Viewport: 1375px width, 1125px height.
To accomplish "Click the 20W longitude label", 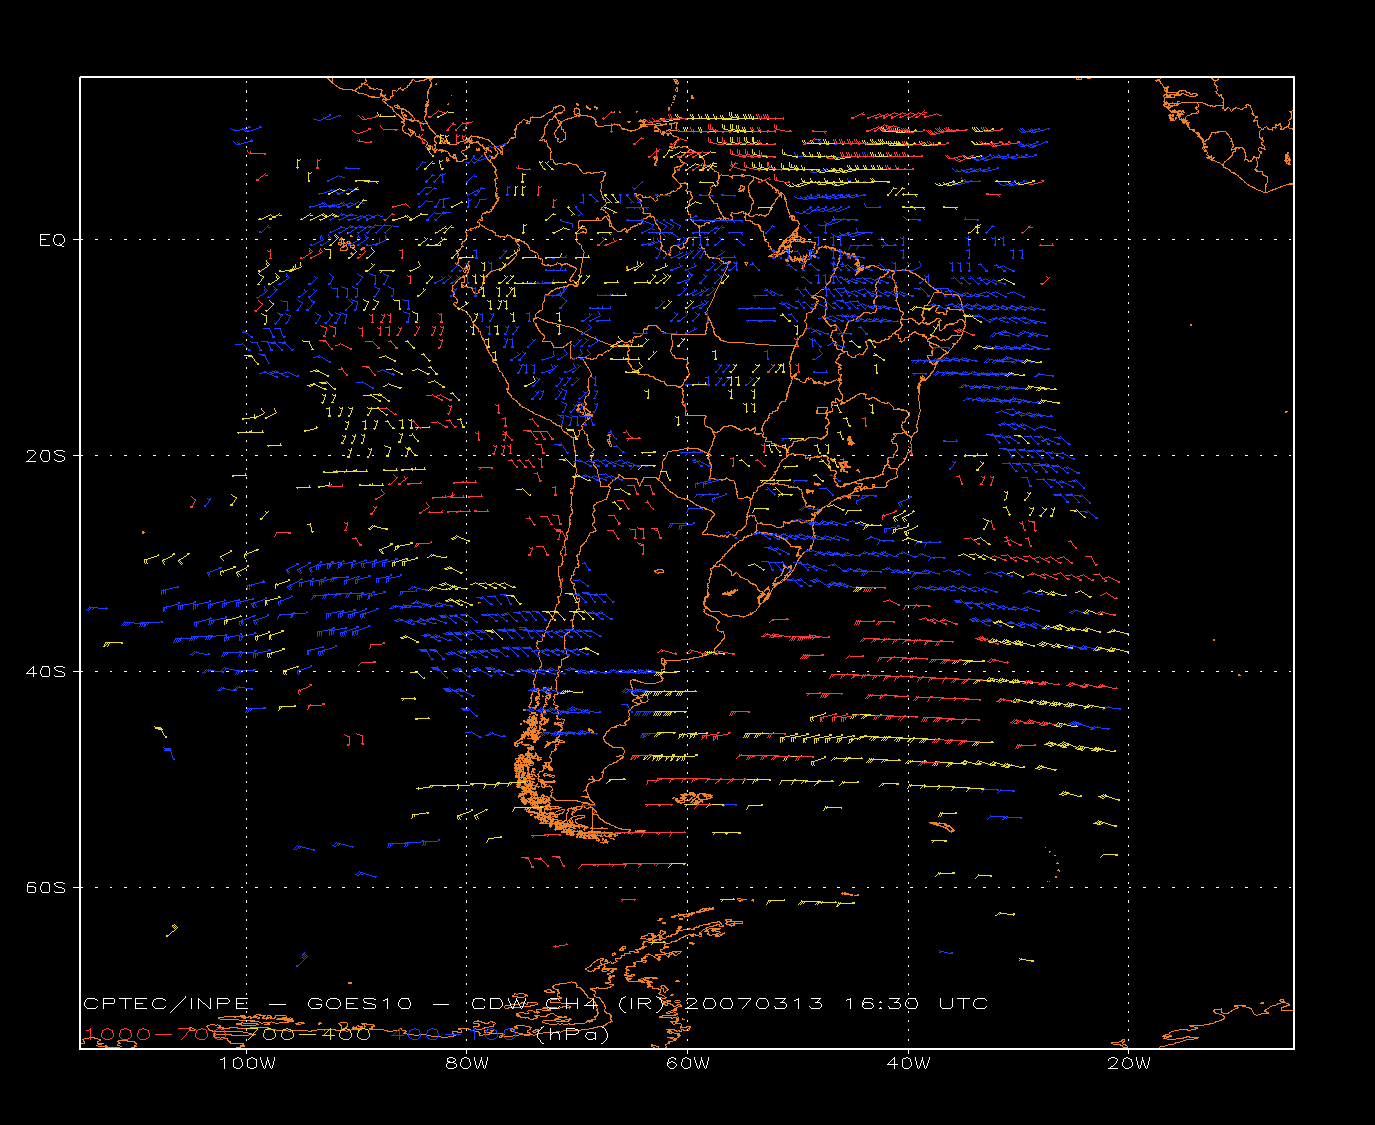I will point(1129,1063).
